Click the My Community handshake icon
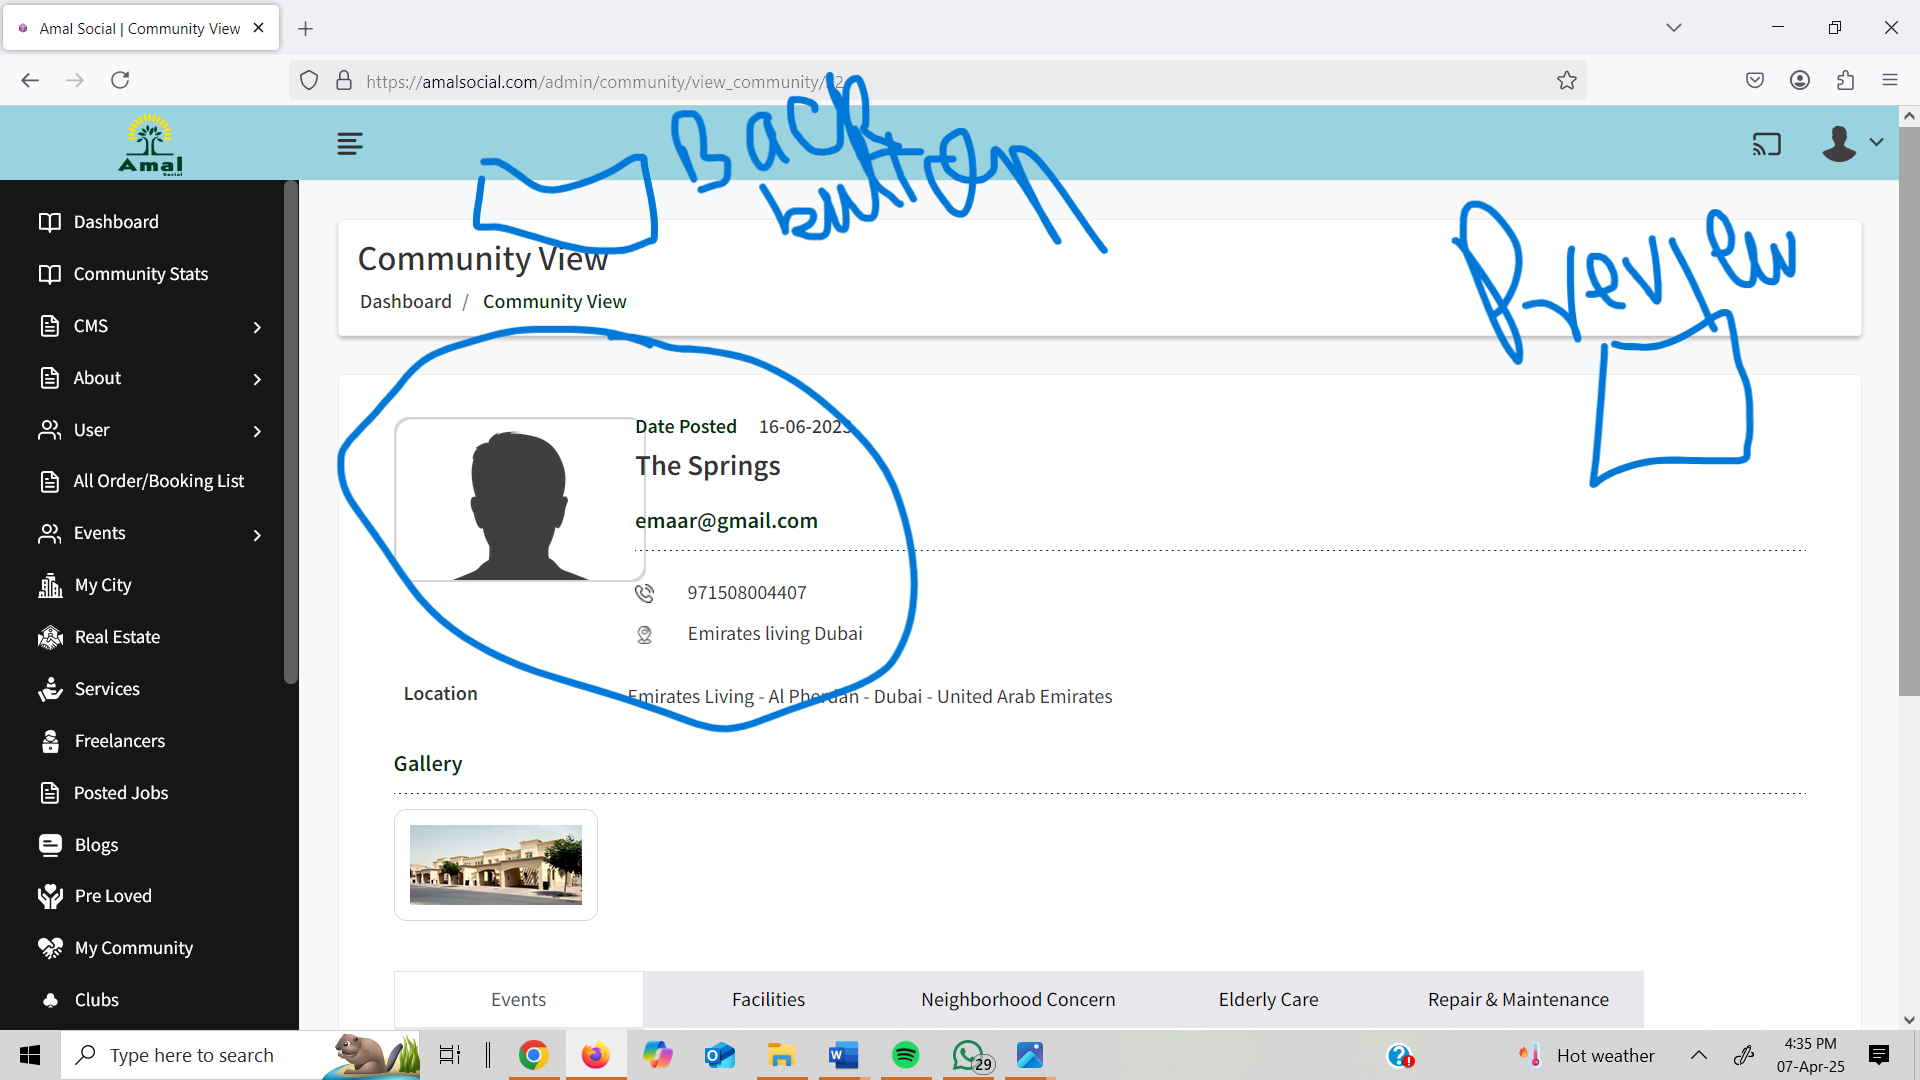This screenshot has width=1920, height=1080. (x=50, y=948)
